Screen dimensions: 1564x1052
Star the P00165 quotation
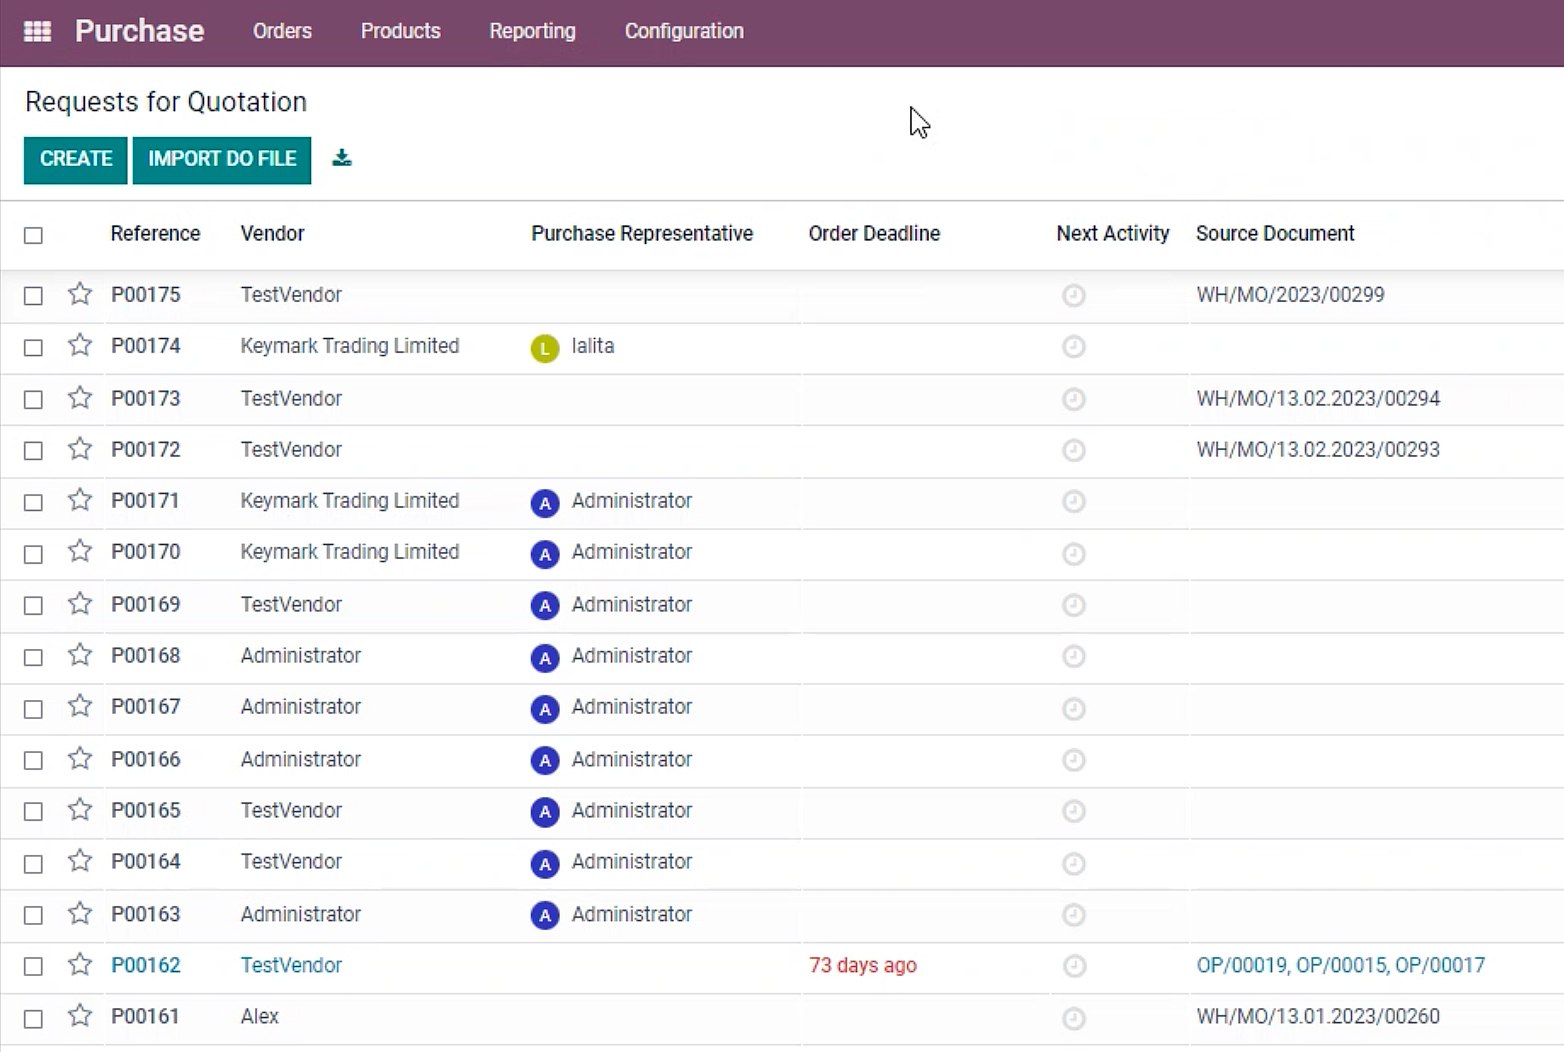click(80, 810)
